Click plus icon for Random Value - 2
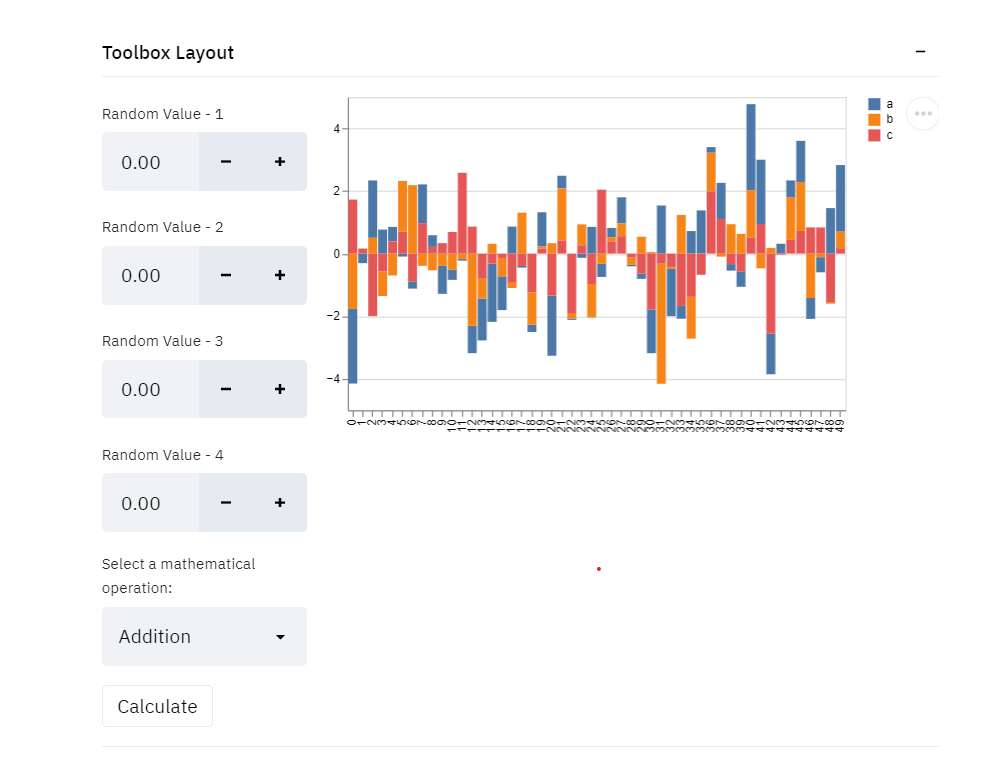1006x764 pixels. point(280,275)
